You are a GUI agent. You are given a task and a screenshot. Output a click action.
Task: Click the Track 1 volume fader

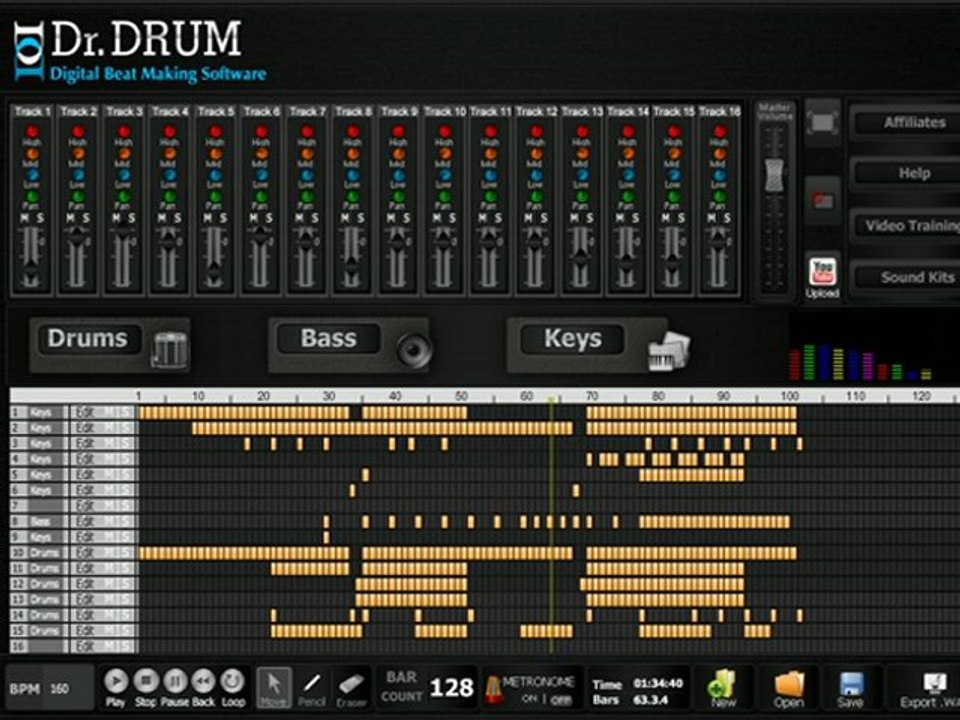32,272
